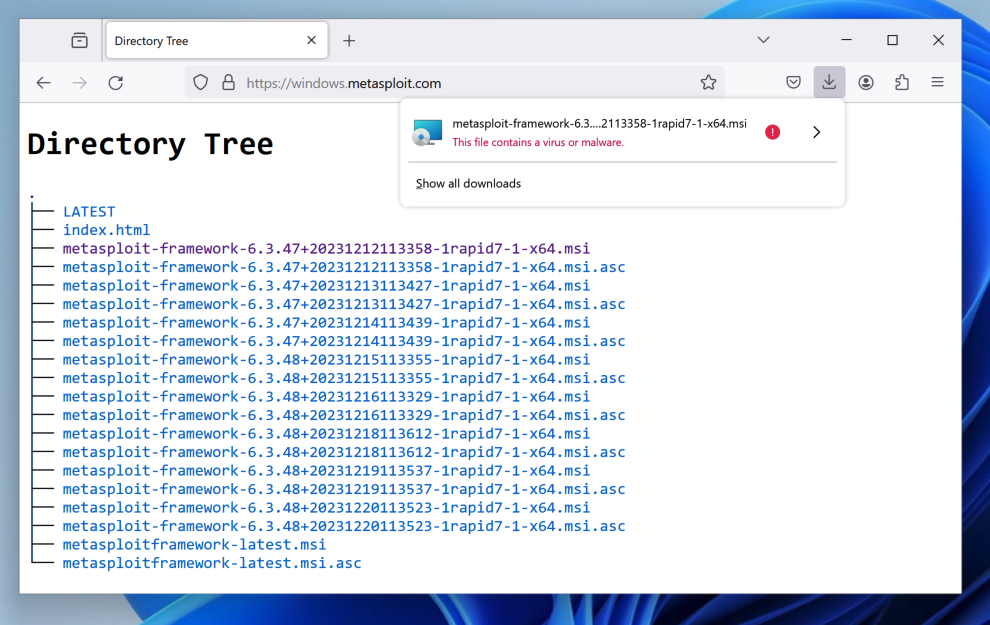The image size is (990, 625).
Task: Open a new tab with plus button
Action: 349,41
